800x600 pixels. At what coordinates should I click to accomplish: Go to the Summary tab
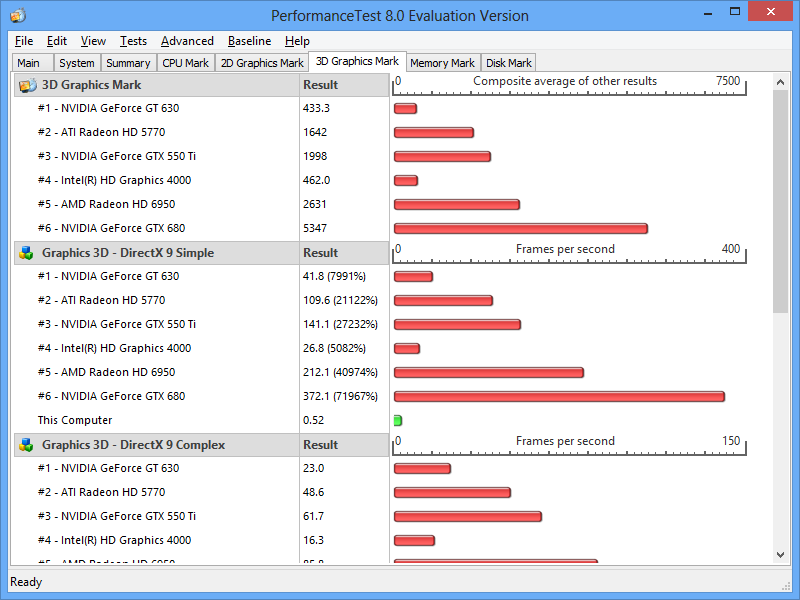129,63
